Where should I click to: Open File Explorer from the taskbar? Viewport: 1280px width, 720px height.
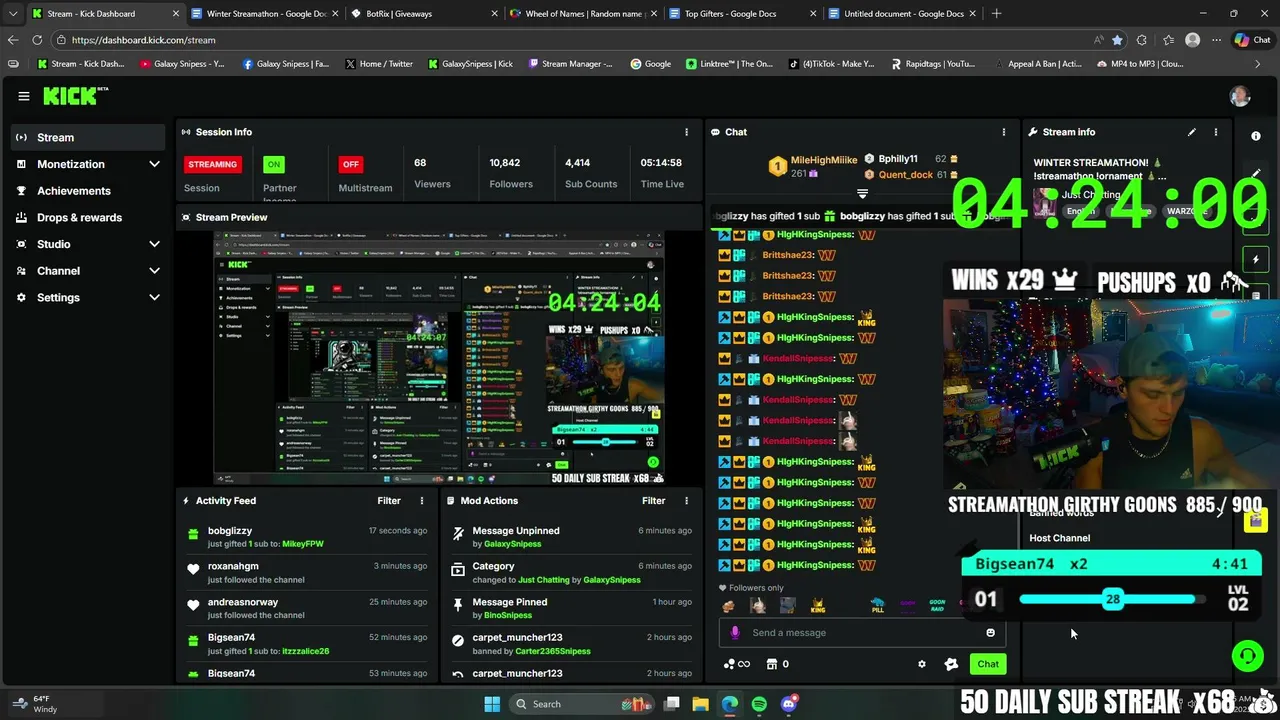click(x=700, y=704)
